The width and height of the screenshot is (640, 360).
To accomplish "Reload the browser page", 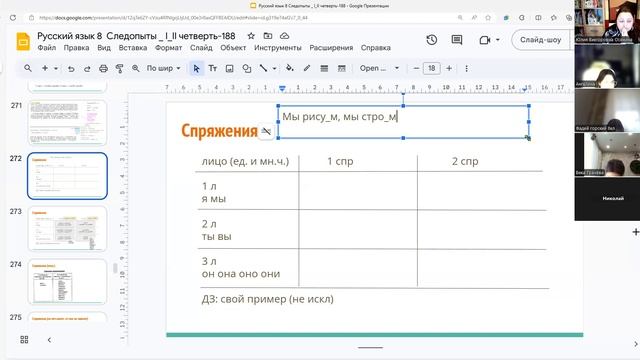I will tap(13, 18).
